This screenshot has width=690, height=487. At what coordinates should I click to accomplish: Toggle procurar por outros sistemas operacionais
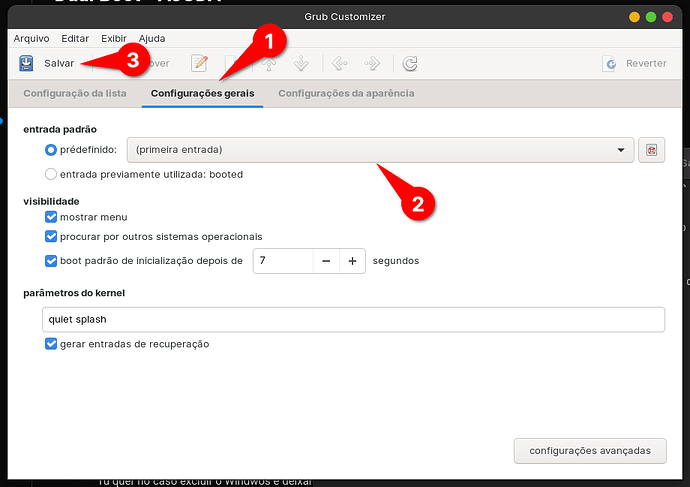coord(51,236)
